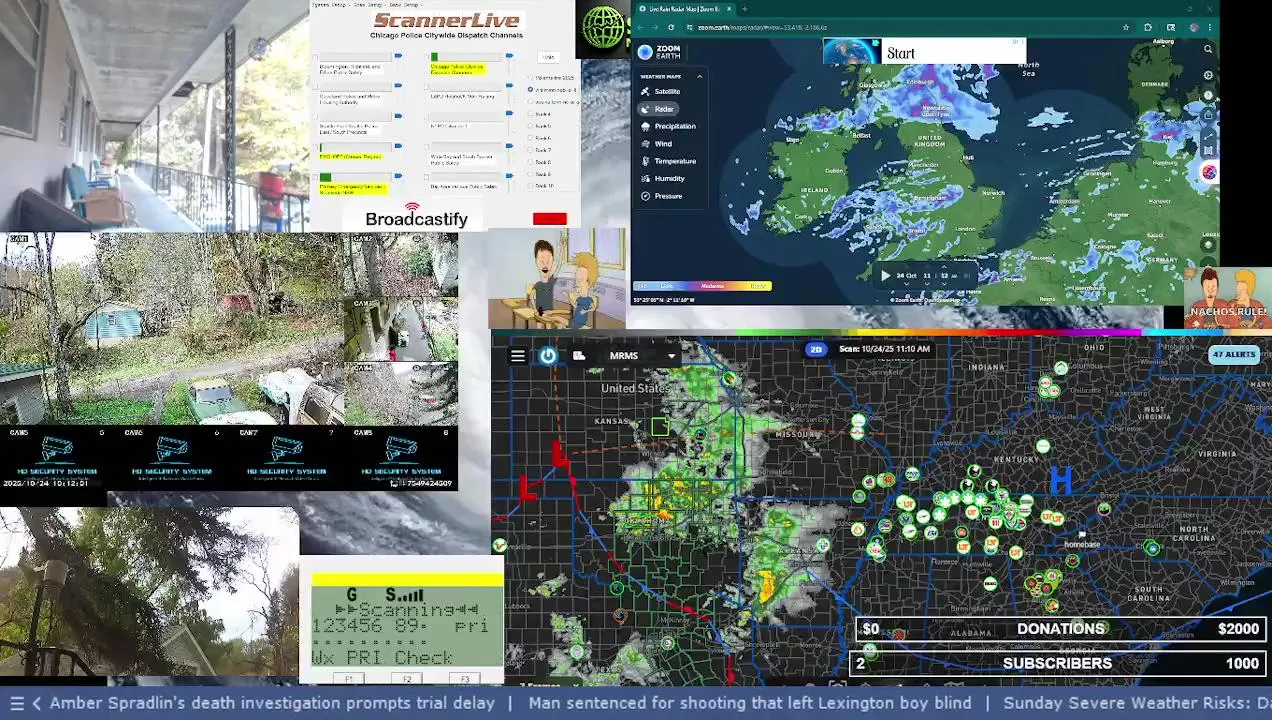Click the blue H pressure marker on map

pos(1060,481)
